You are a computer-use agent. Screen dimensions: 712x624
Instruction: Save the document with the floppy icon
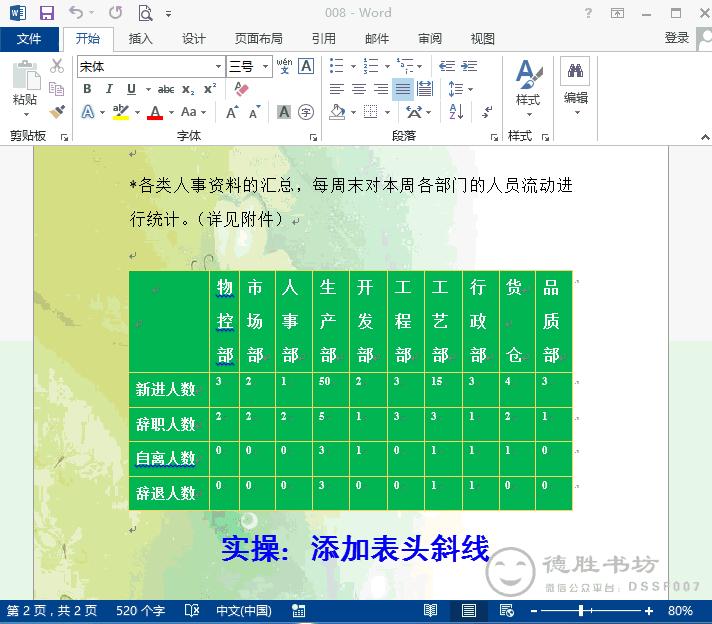click(x=47, y=13)
